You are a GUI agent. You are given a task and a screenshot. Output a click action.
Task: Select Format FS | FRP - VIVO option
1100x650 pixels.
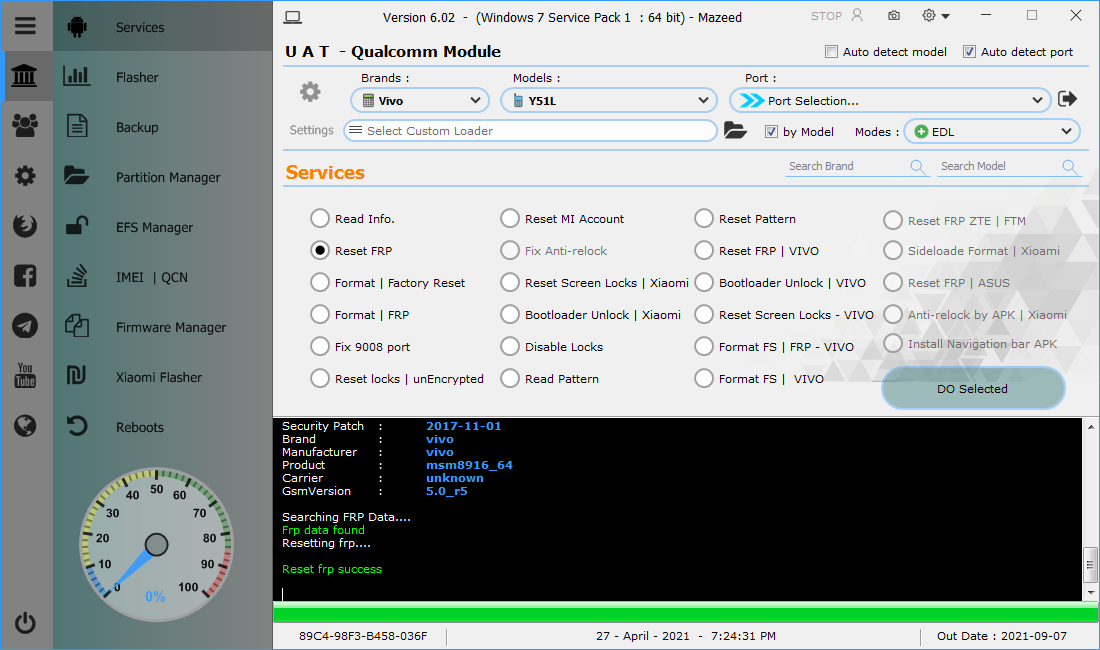704,346
